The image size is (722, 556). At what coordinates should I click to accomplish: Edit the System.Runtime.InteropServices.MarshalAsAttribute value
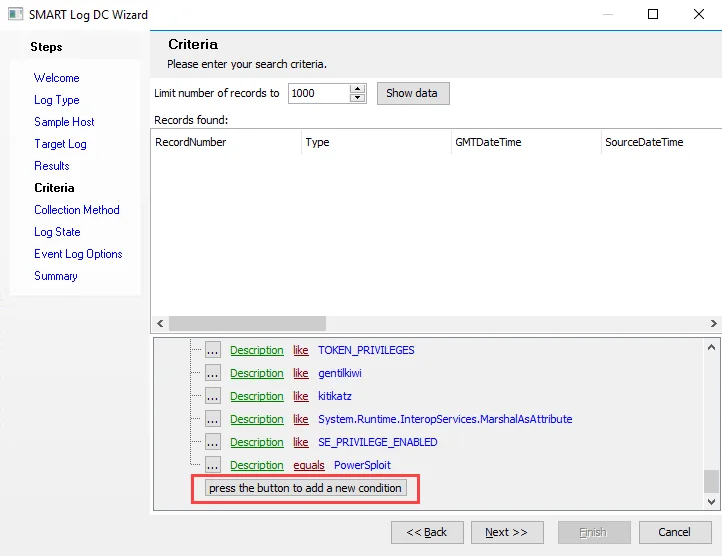(x=445, y=419)
